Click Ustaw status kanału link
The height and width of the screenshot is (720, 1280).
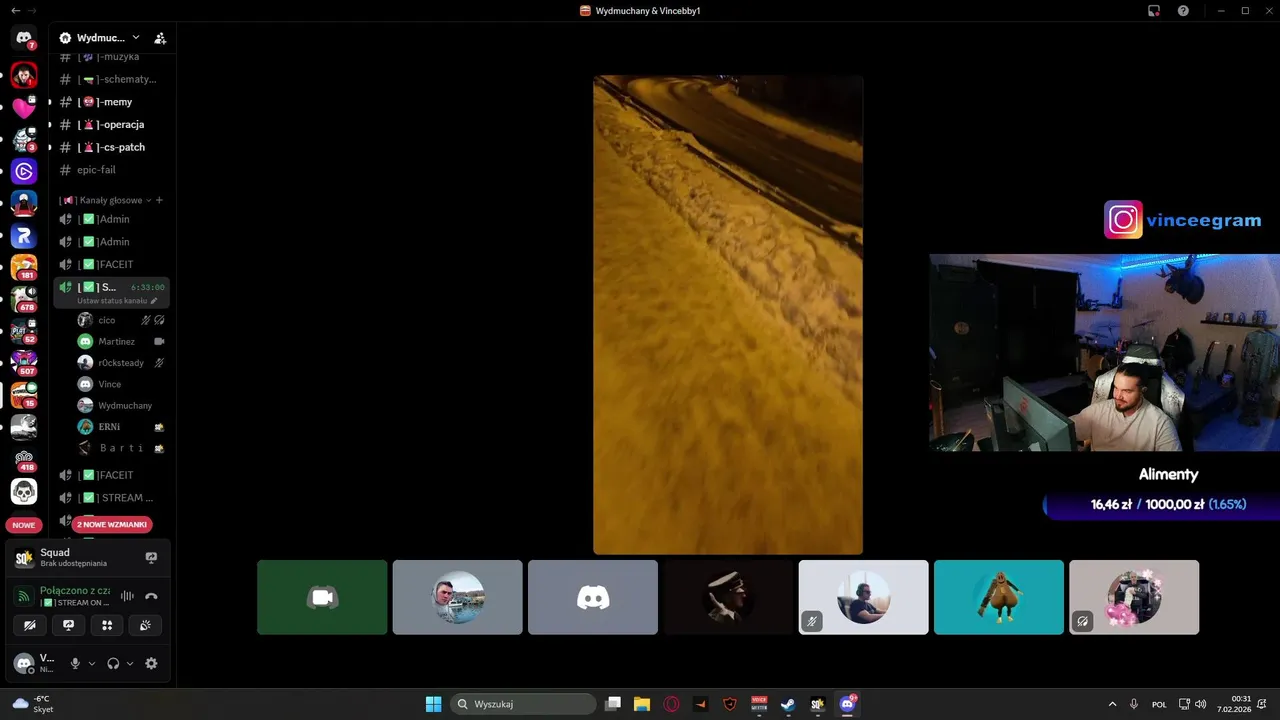click(112, 301)
